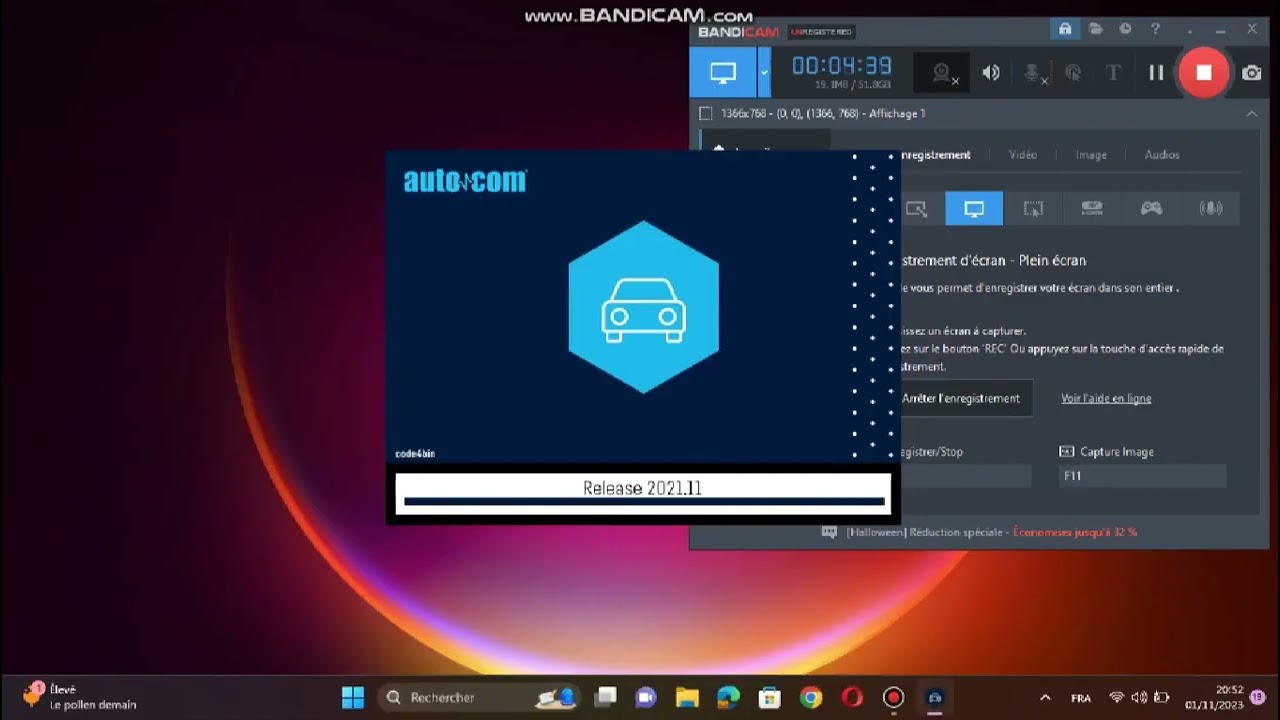Viewport: 1280px width, 720px height.
Task: Stop recording with the red button
Action: pyautogui.click(x=1203, y=72)
